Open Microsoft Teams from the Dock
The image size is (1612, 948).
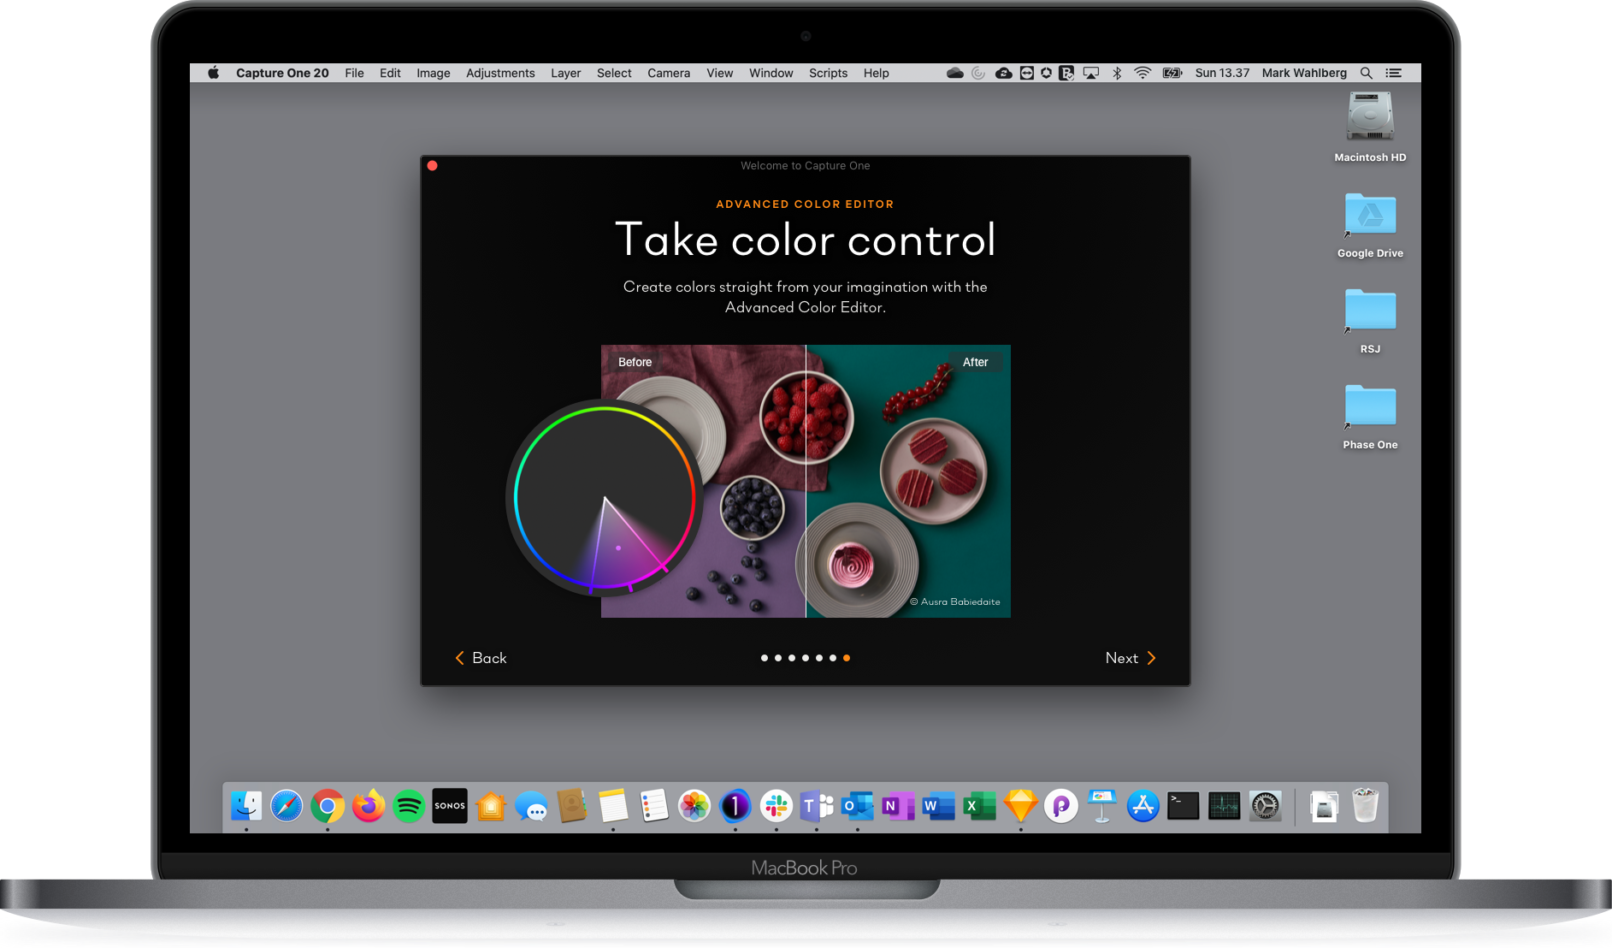(816, 806)
